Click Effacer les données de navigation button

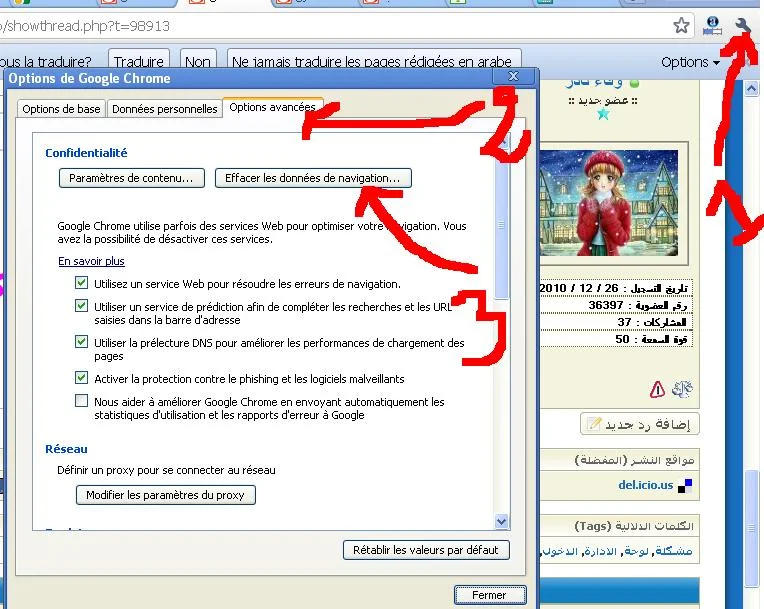pos(312,178)
